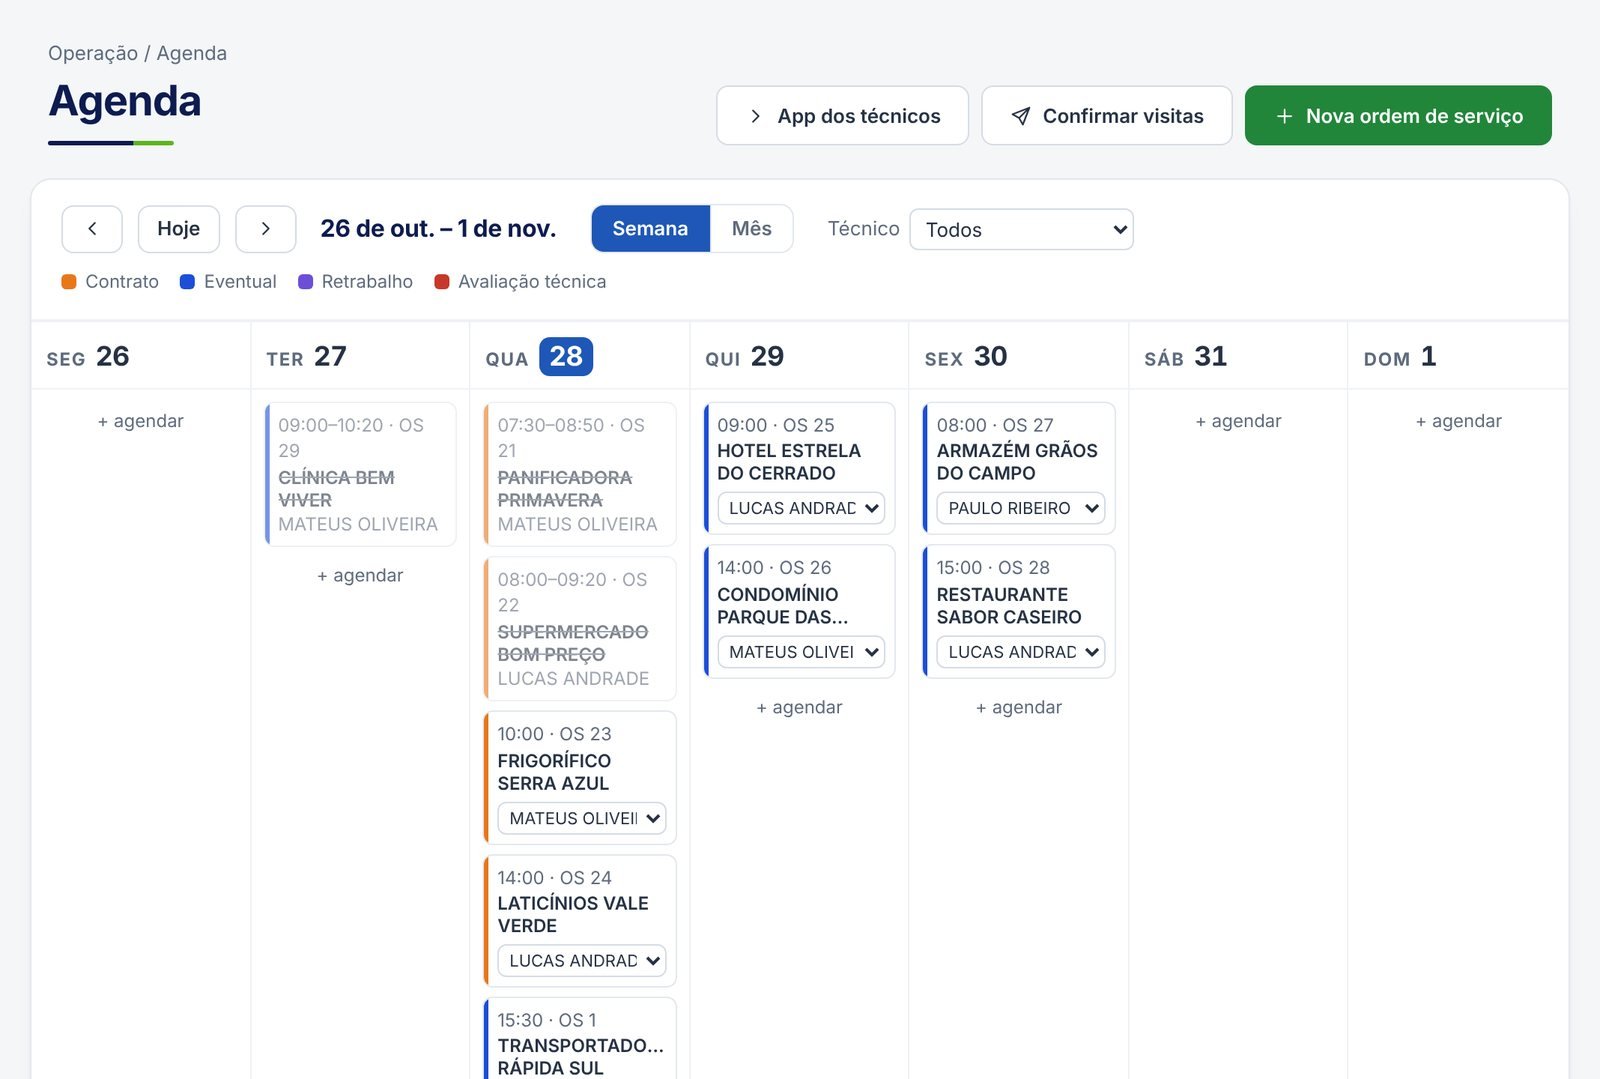The width and height of the screenshot is (1600, 1079).
Task: Open the Técnico filter dropdown
Action: pyautogui.click(x=1021, y=229)
